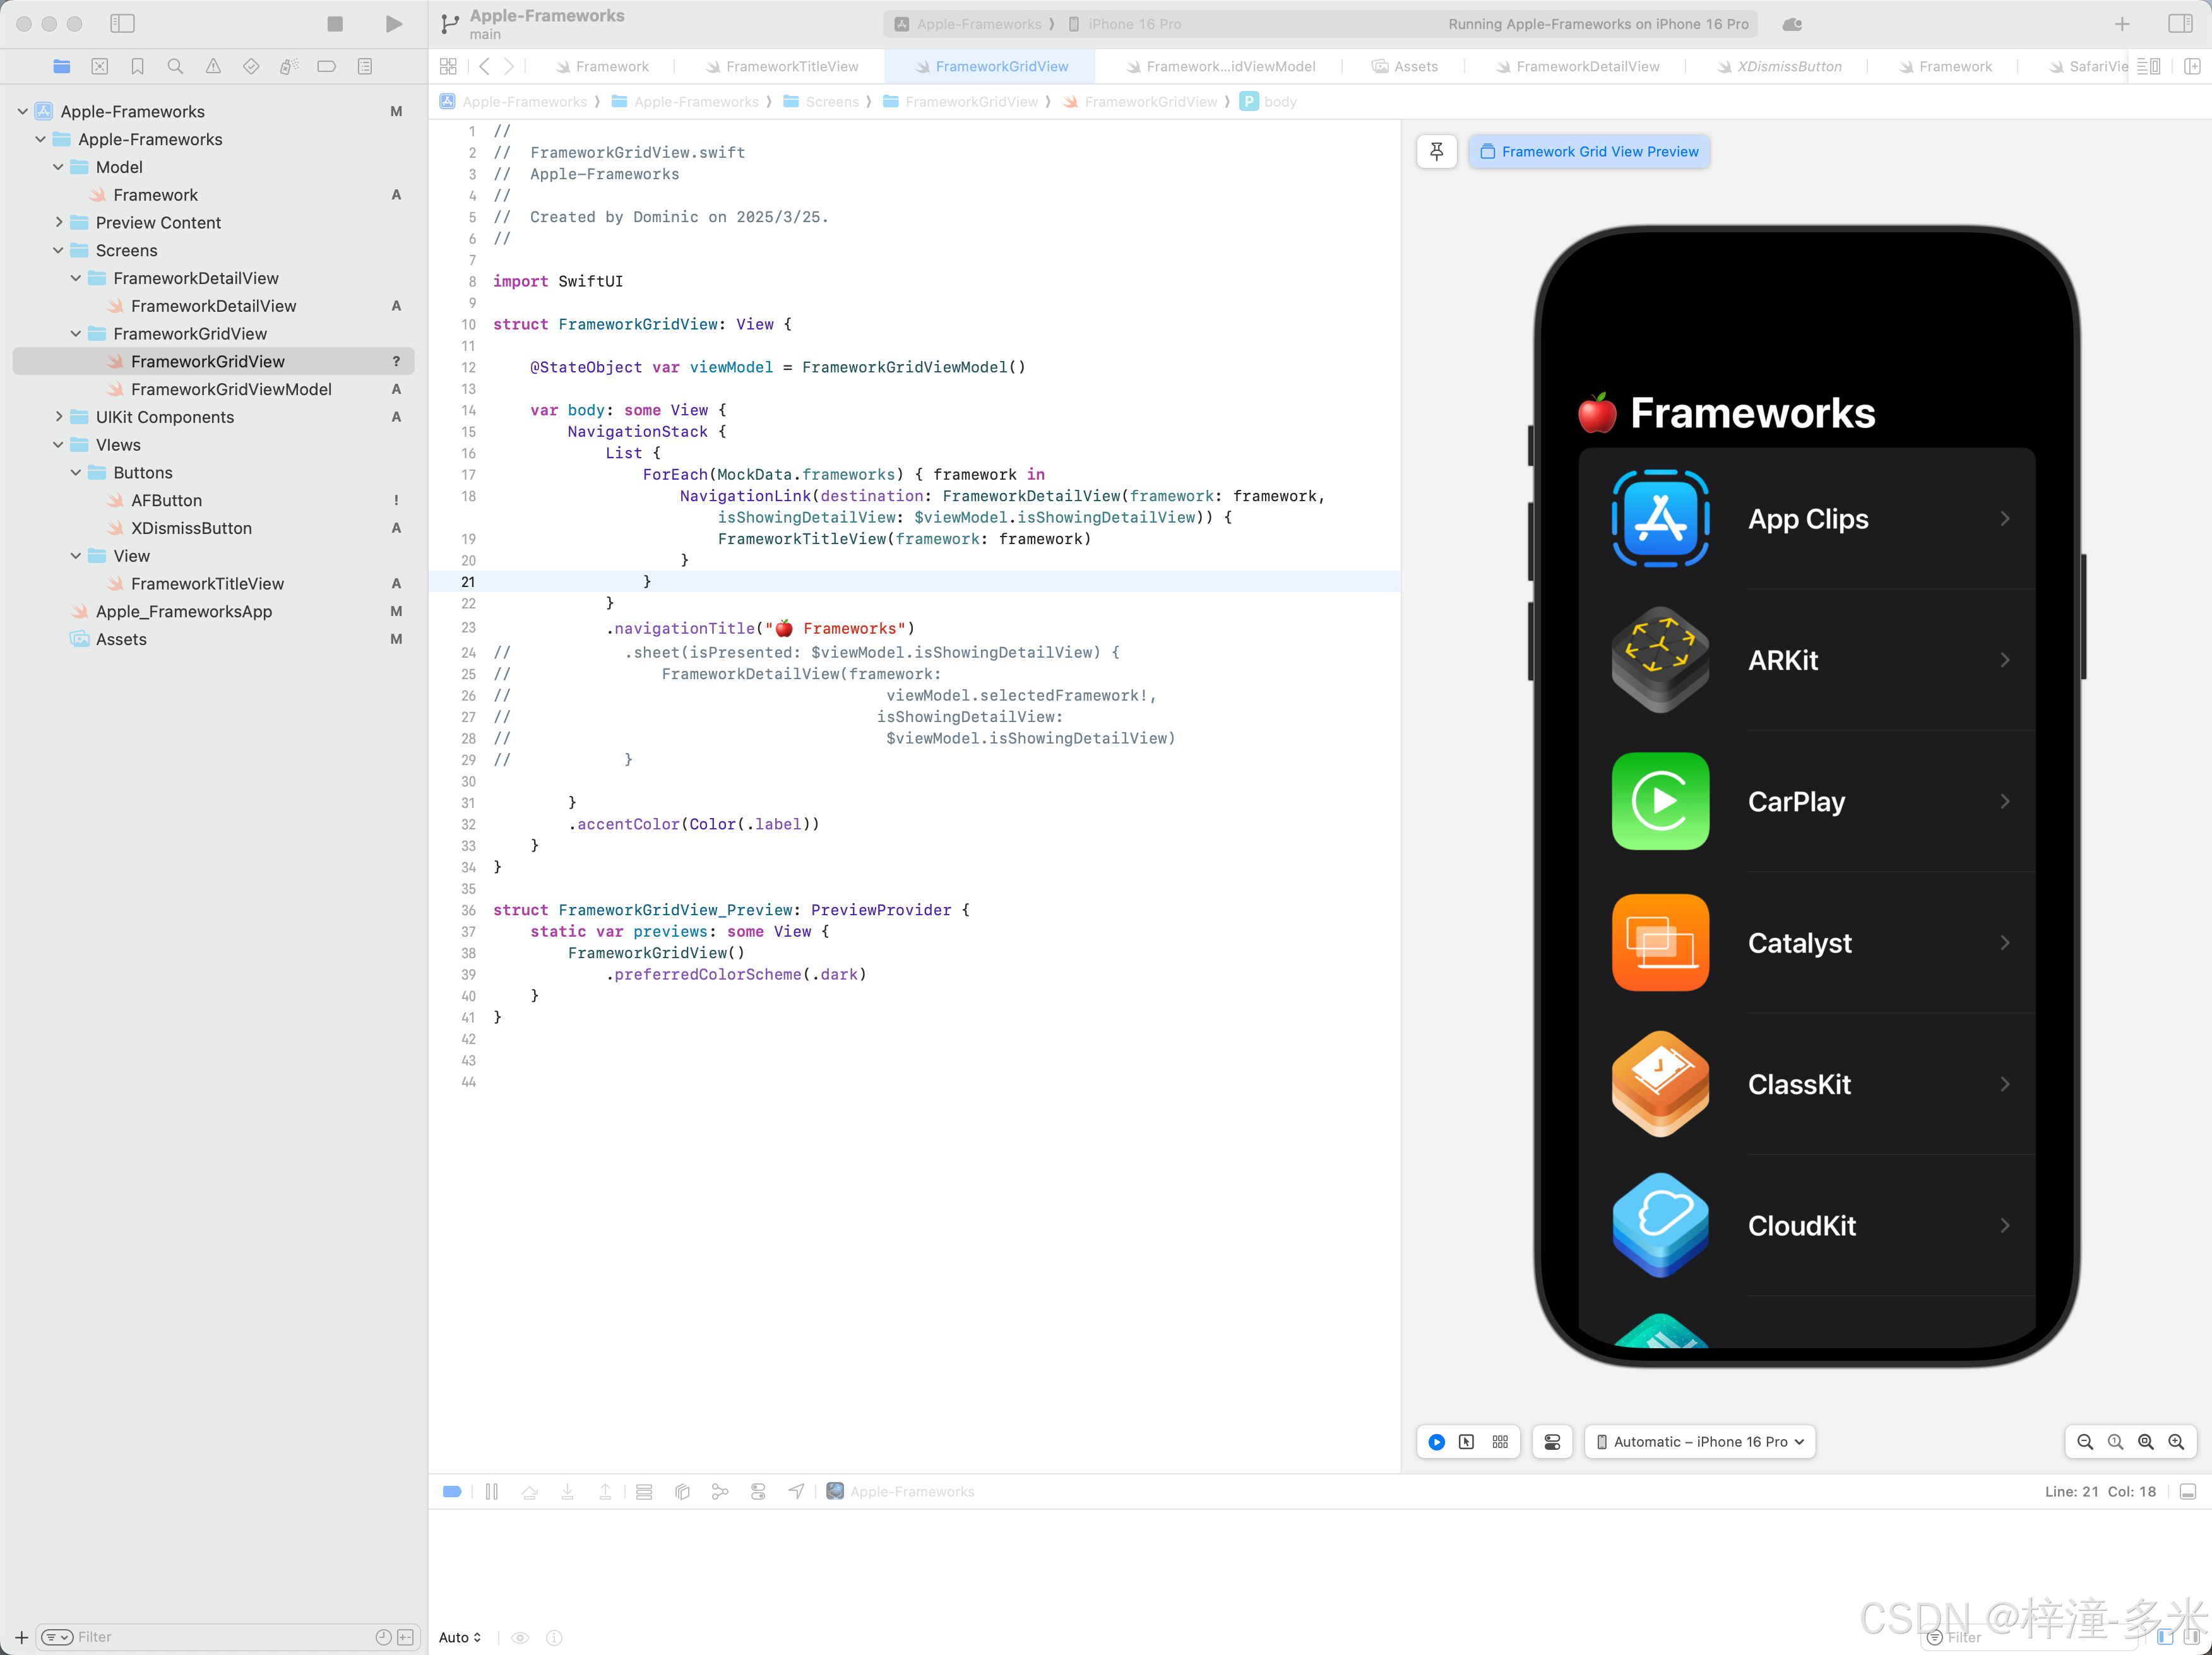Open the Find navigator magnifier icon
The height and width of the screenshot is (1655, 2212).
[175, 67]
